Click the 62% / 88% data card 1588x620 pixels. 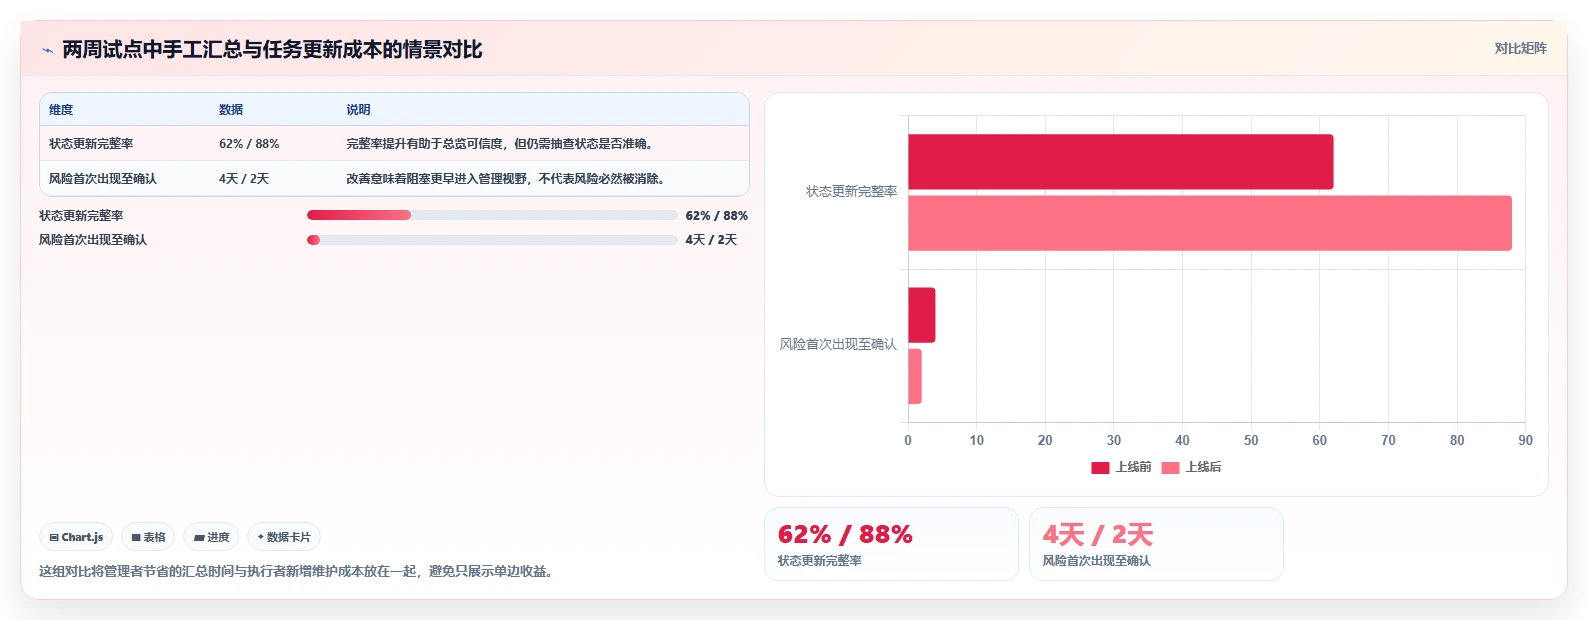(x=891, y=544)
